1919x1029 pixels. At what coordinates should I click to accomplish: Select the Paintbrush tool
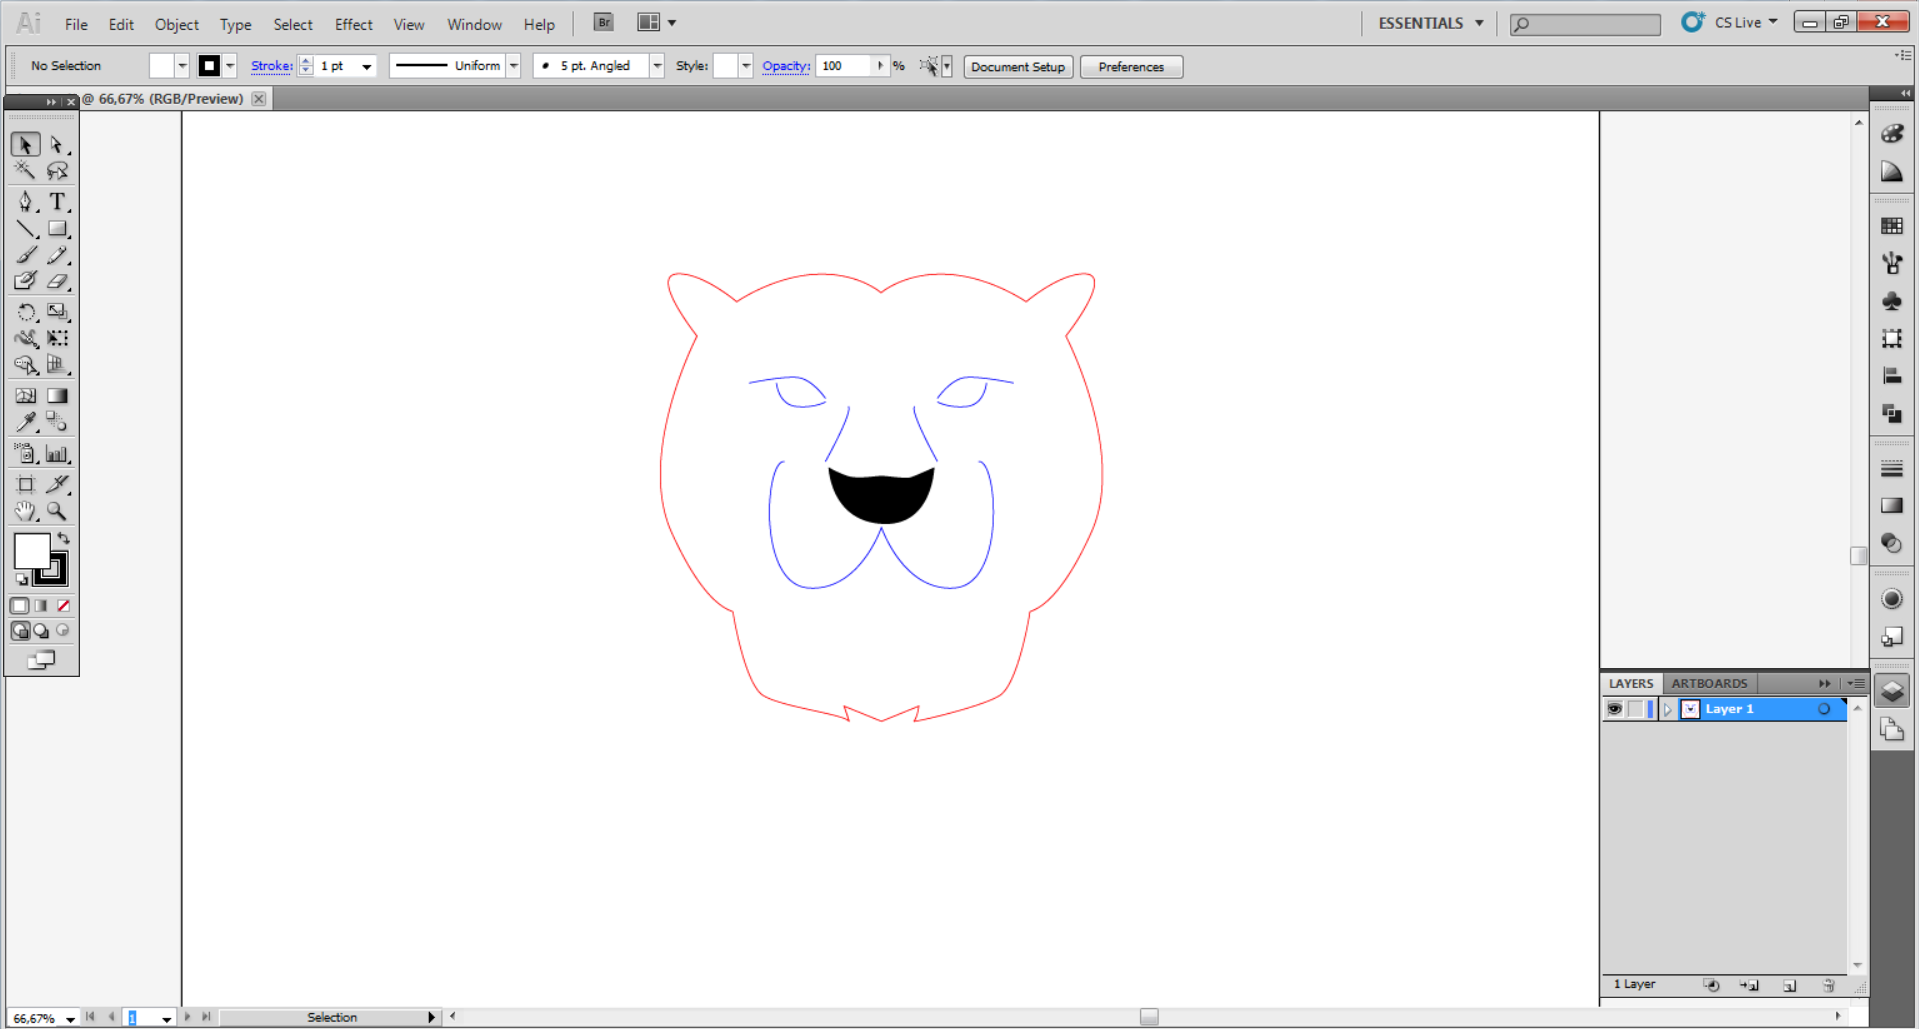(x=26, y=256)
